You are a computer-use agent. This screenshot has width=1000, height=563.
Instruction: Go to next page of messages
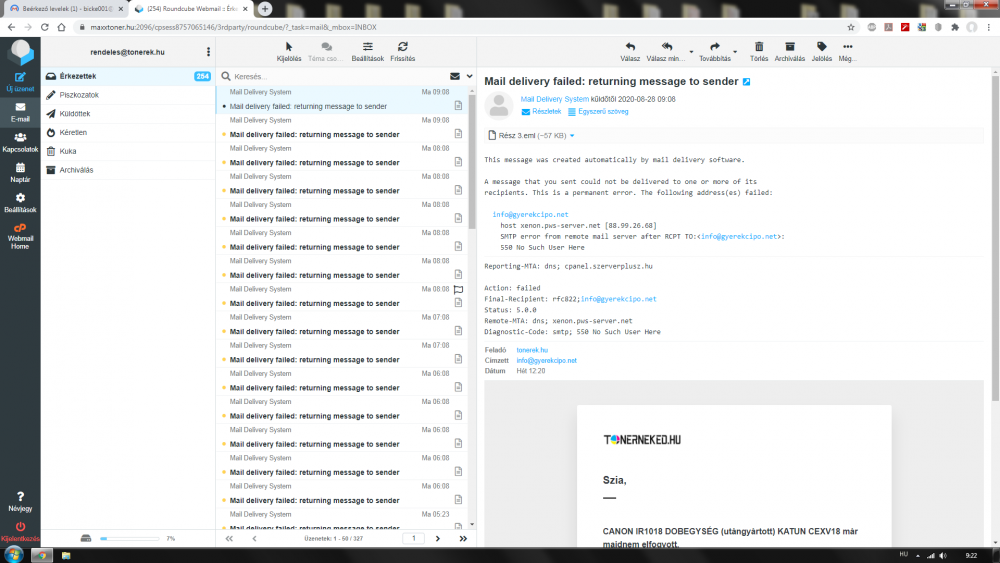(438, 539)
